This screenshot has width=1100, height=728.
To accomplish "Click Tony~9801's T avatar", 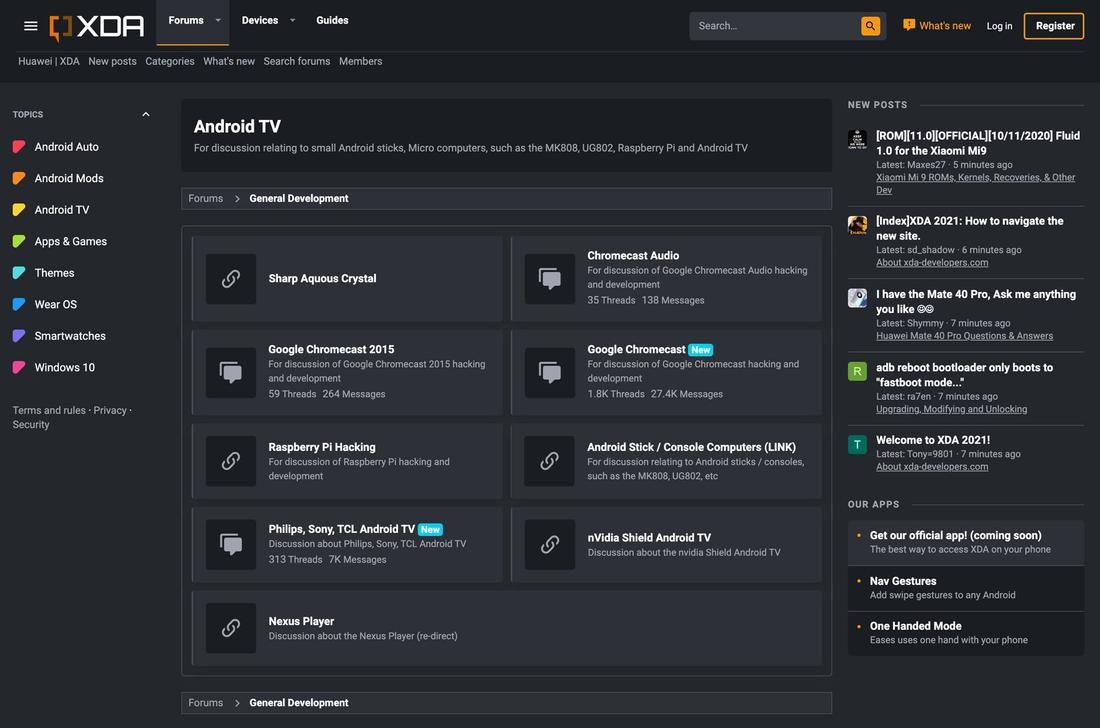I will (857, 444).
